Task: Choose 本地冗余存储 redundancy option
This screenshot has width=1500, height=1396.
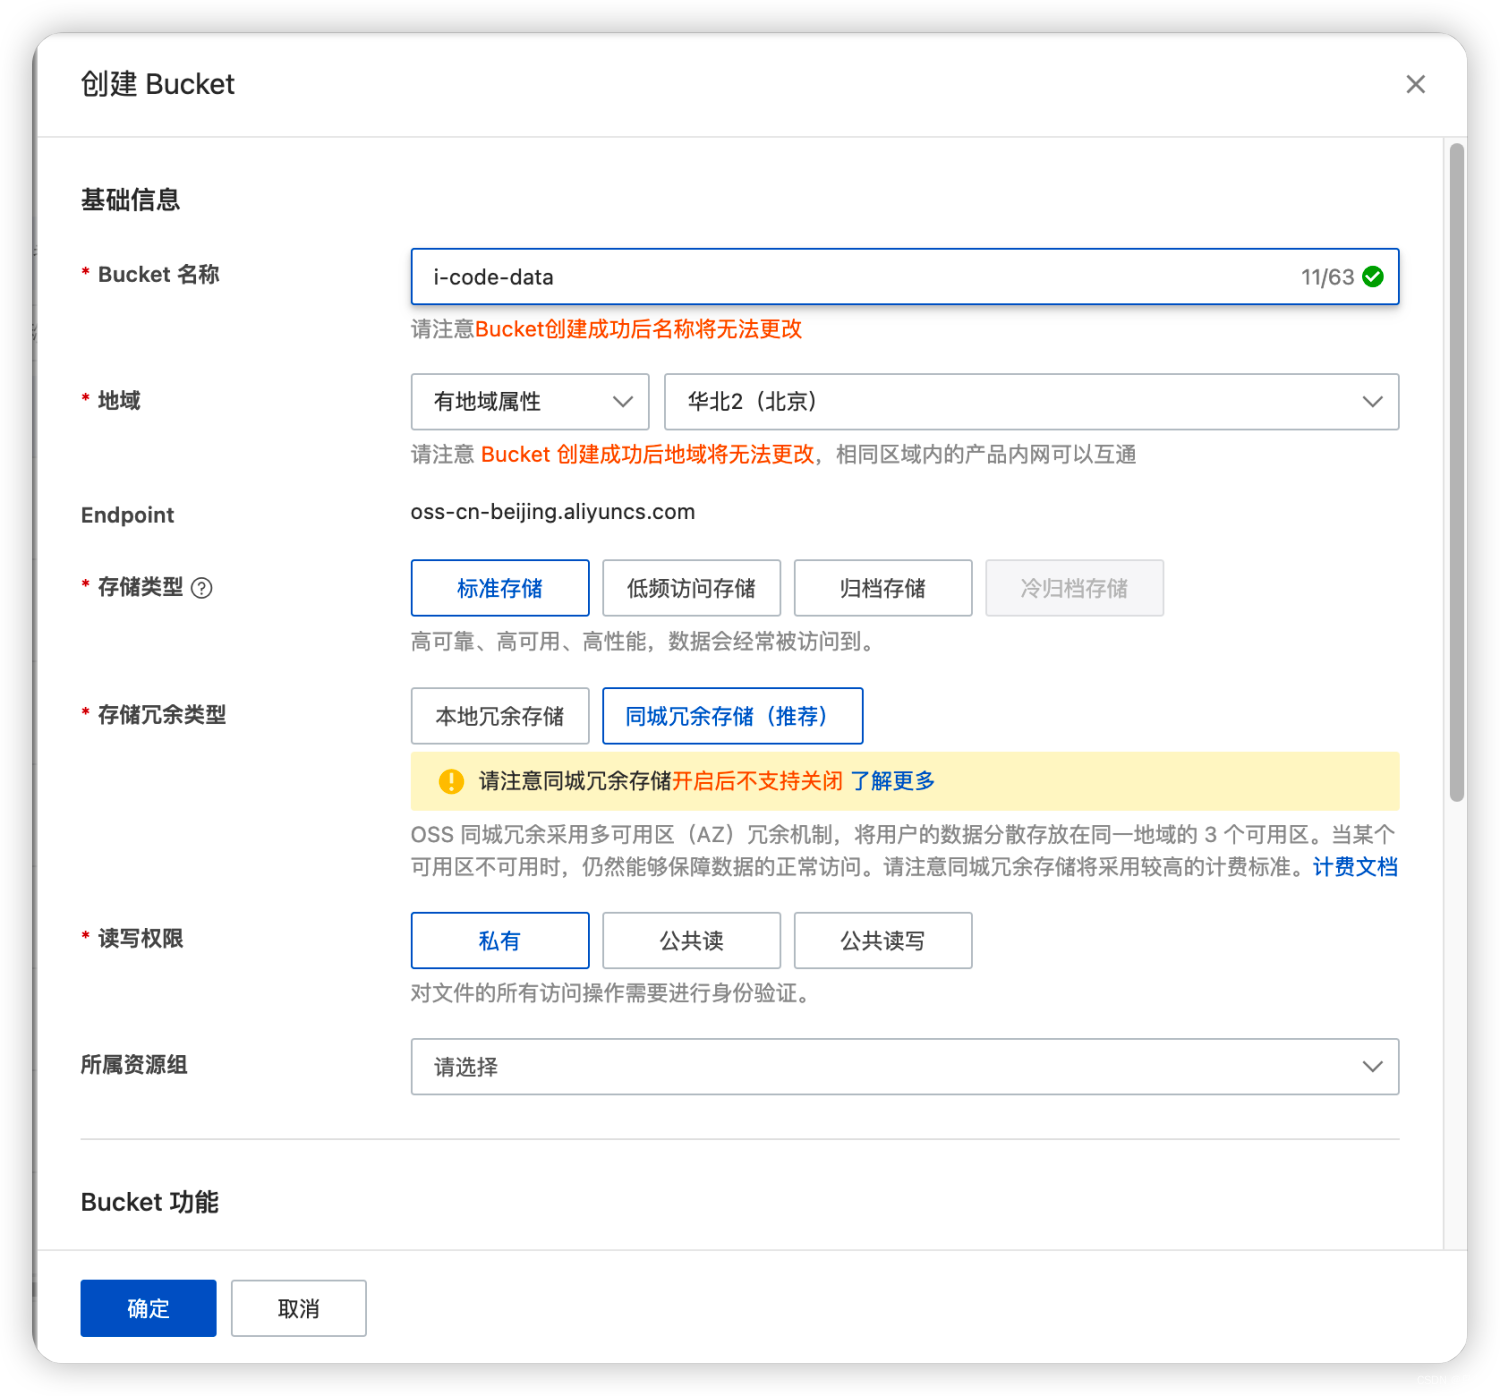Action: click(500, 716)
